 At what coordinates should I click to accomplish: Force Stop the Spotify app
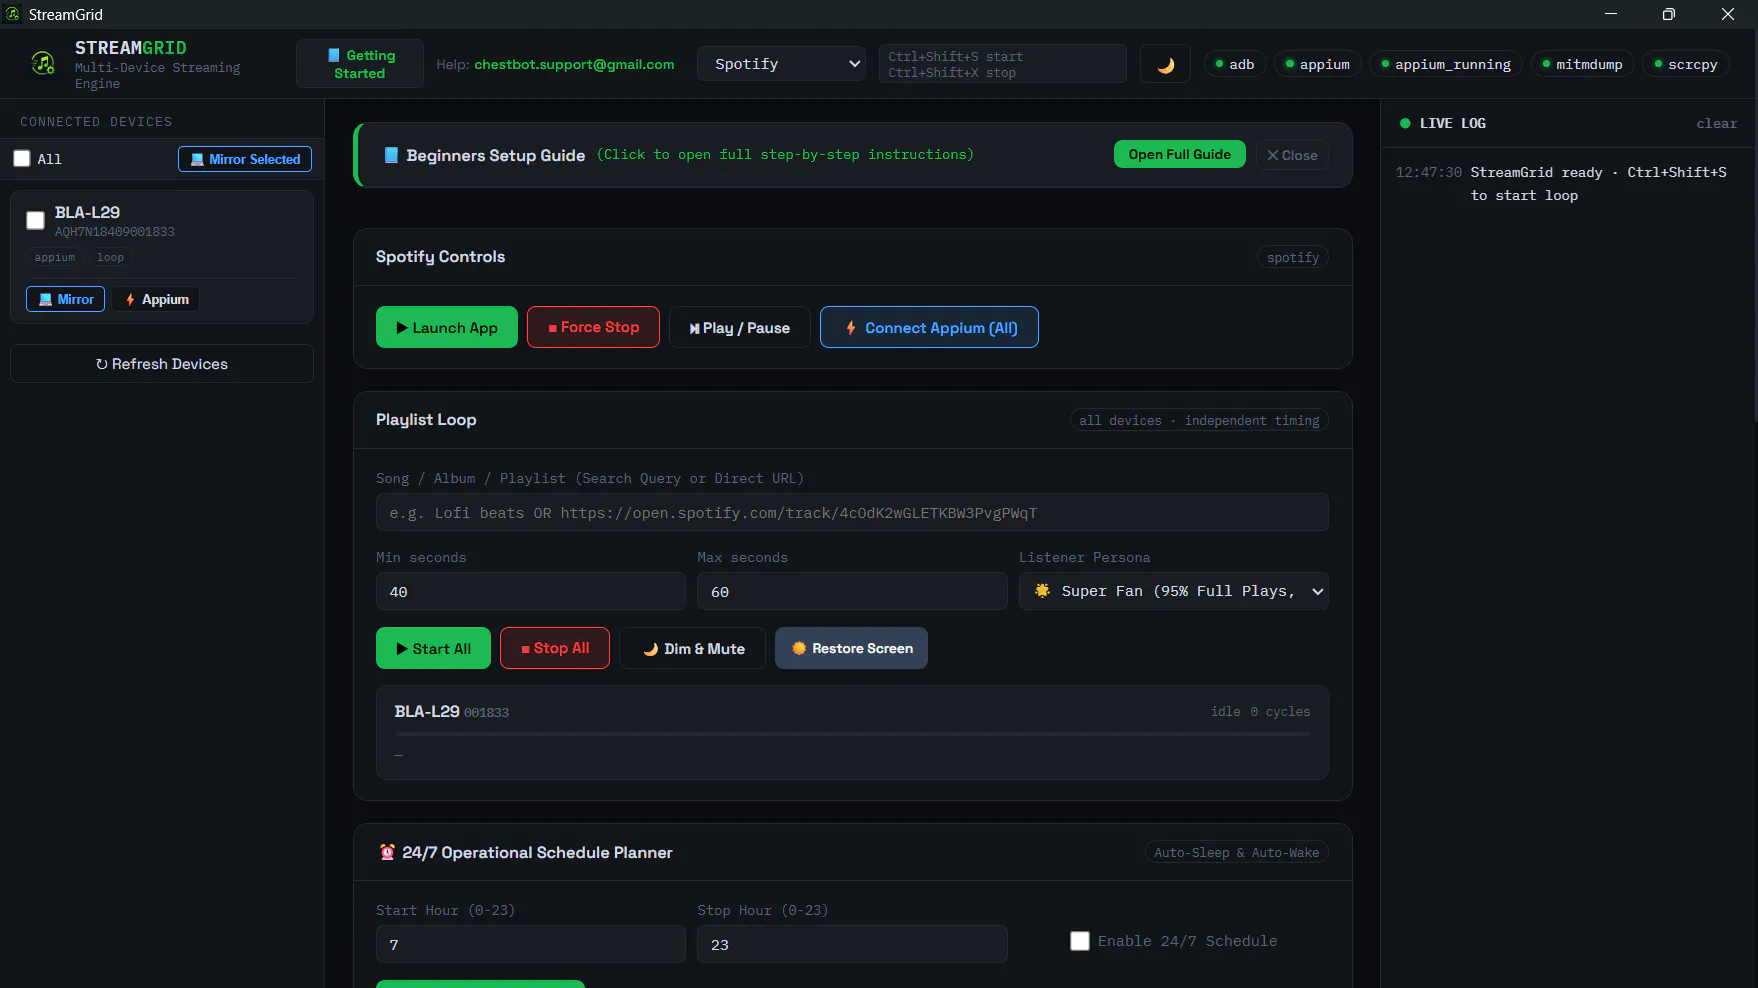pyautogui.click(x=593, y=327)
